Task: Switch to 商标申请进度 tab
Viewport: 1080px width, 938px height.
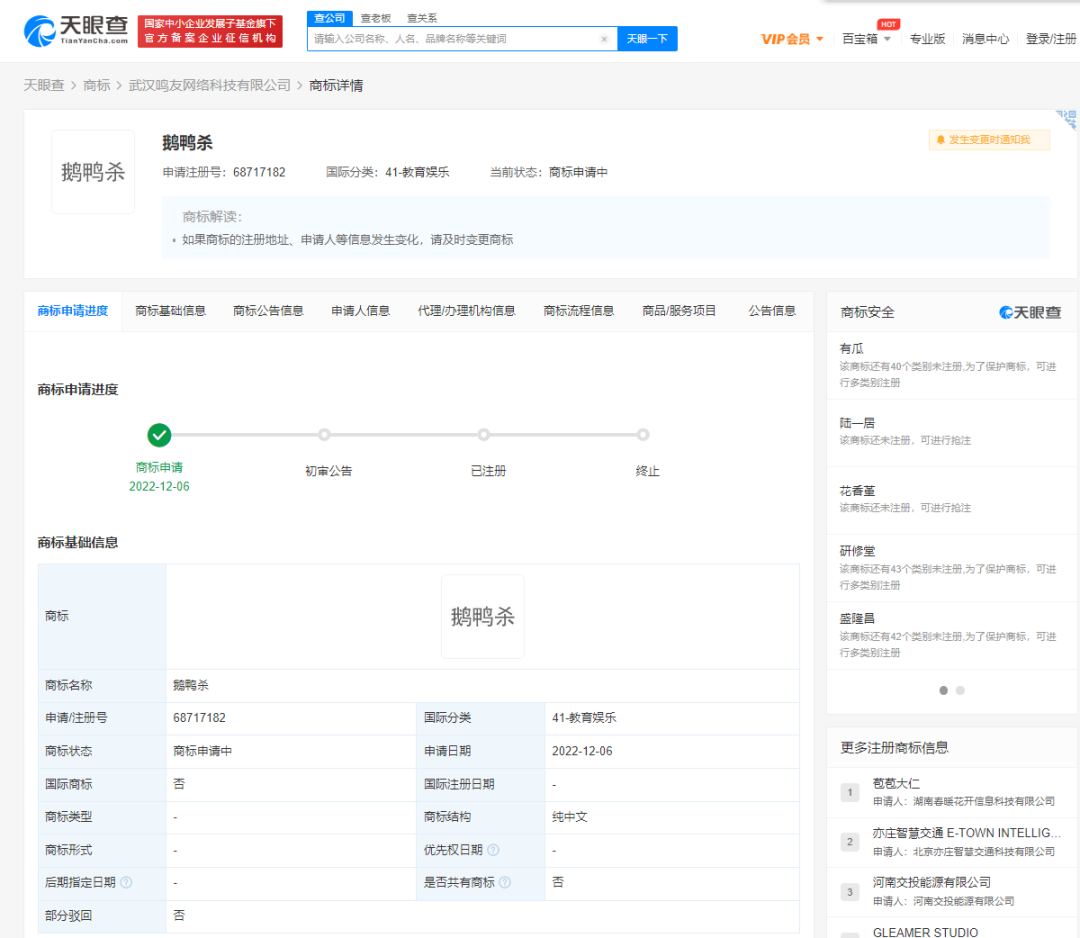Action: (73, 311)
